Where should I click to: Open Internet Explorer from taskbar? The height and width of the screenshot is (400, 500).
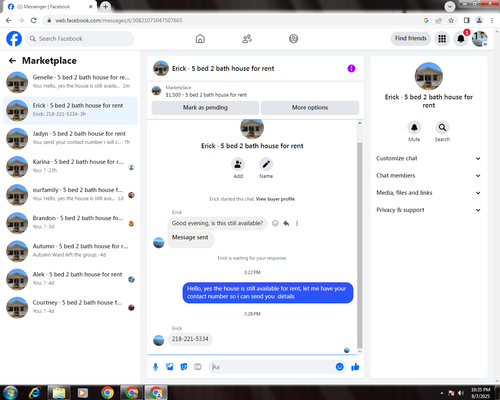[x=35, y=393]
